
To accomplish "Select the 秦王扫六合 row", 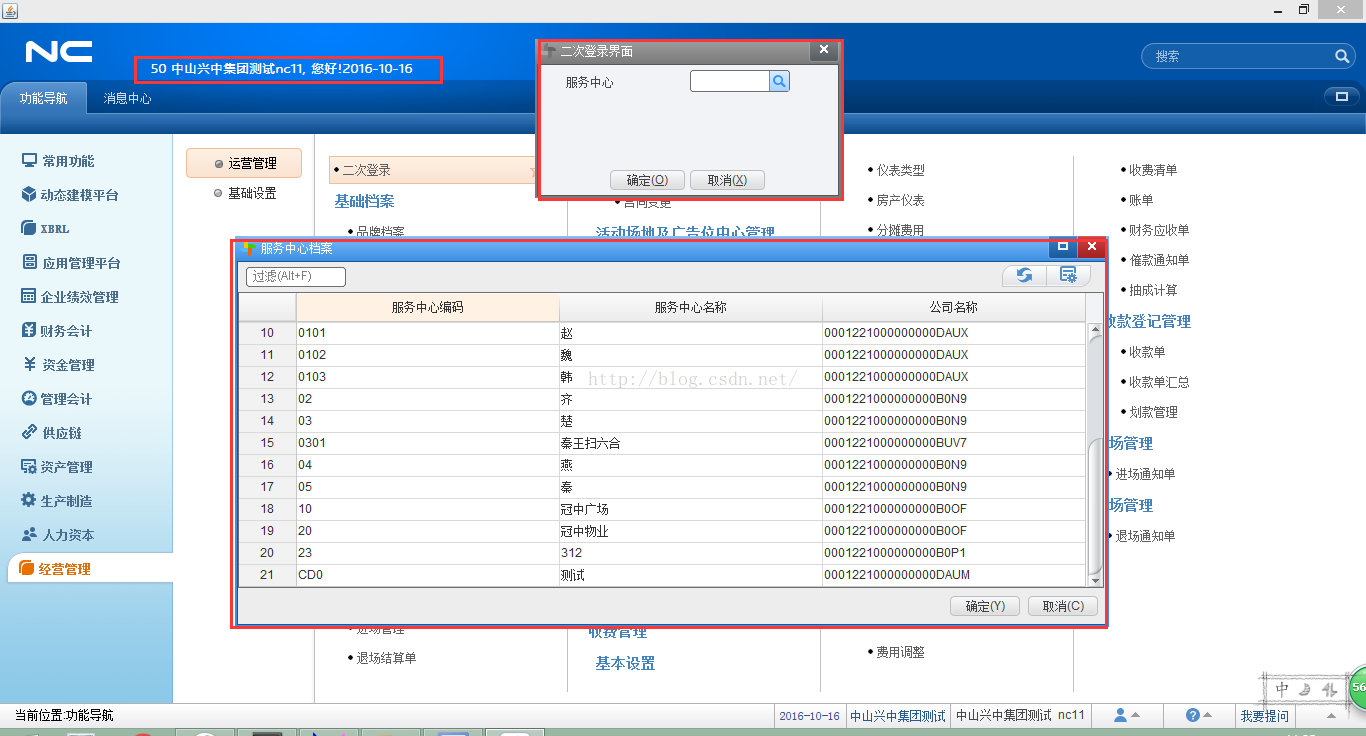I will (x=662, y=443).
